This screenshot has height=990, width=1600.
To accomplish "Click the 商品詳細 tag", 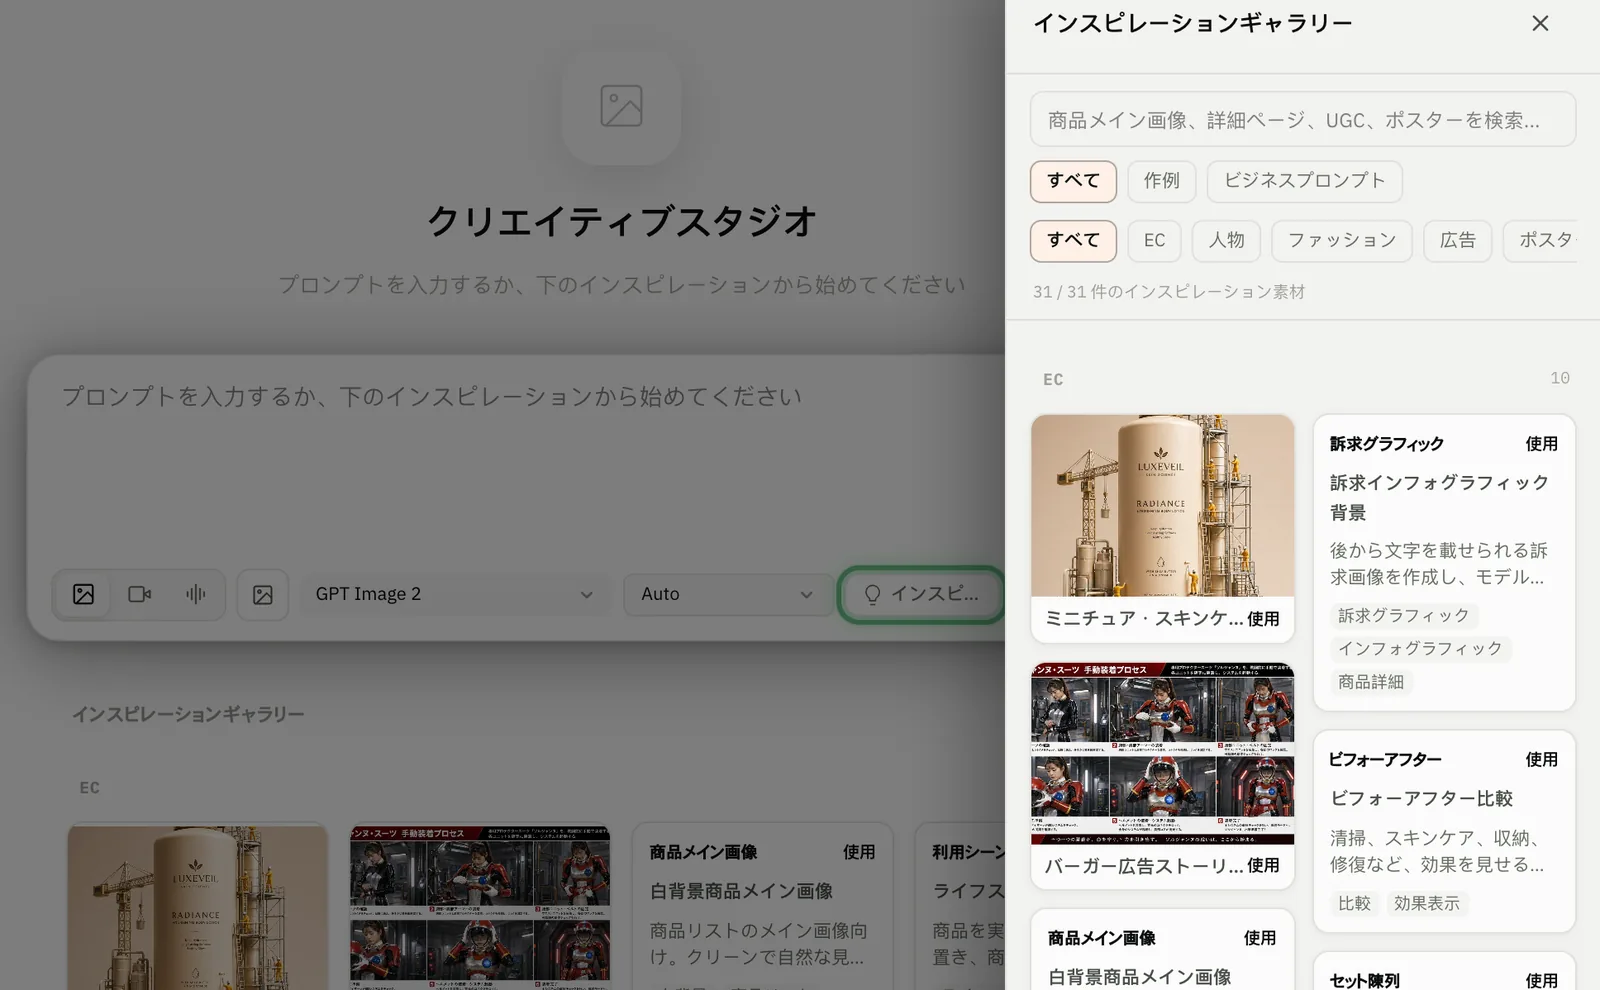I will pos(1371,682).
